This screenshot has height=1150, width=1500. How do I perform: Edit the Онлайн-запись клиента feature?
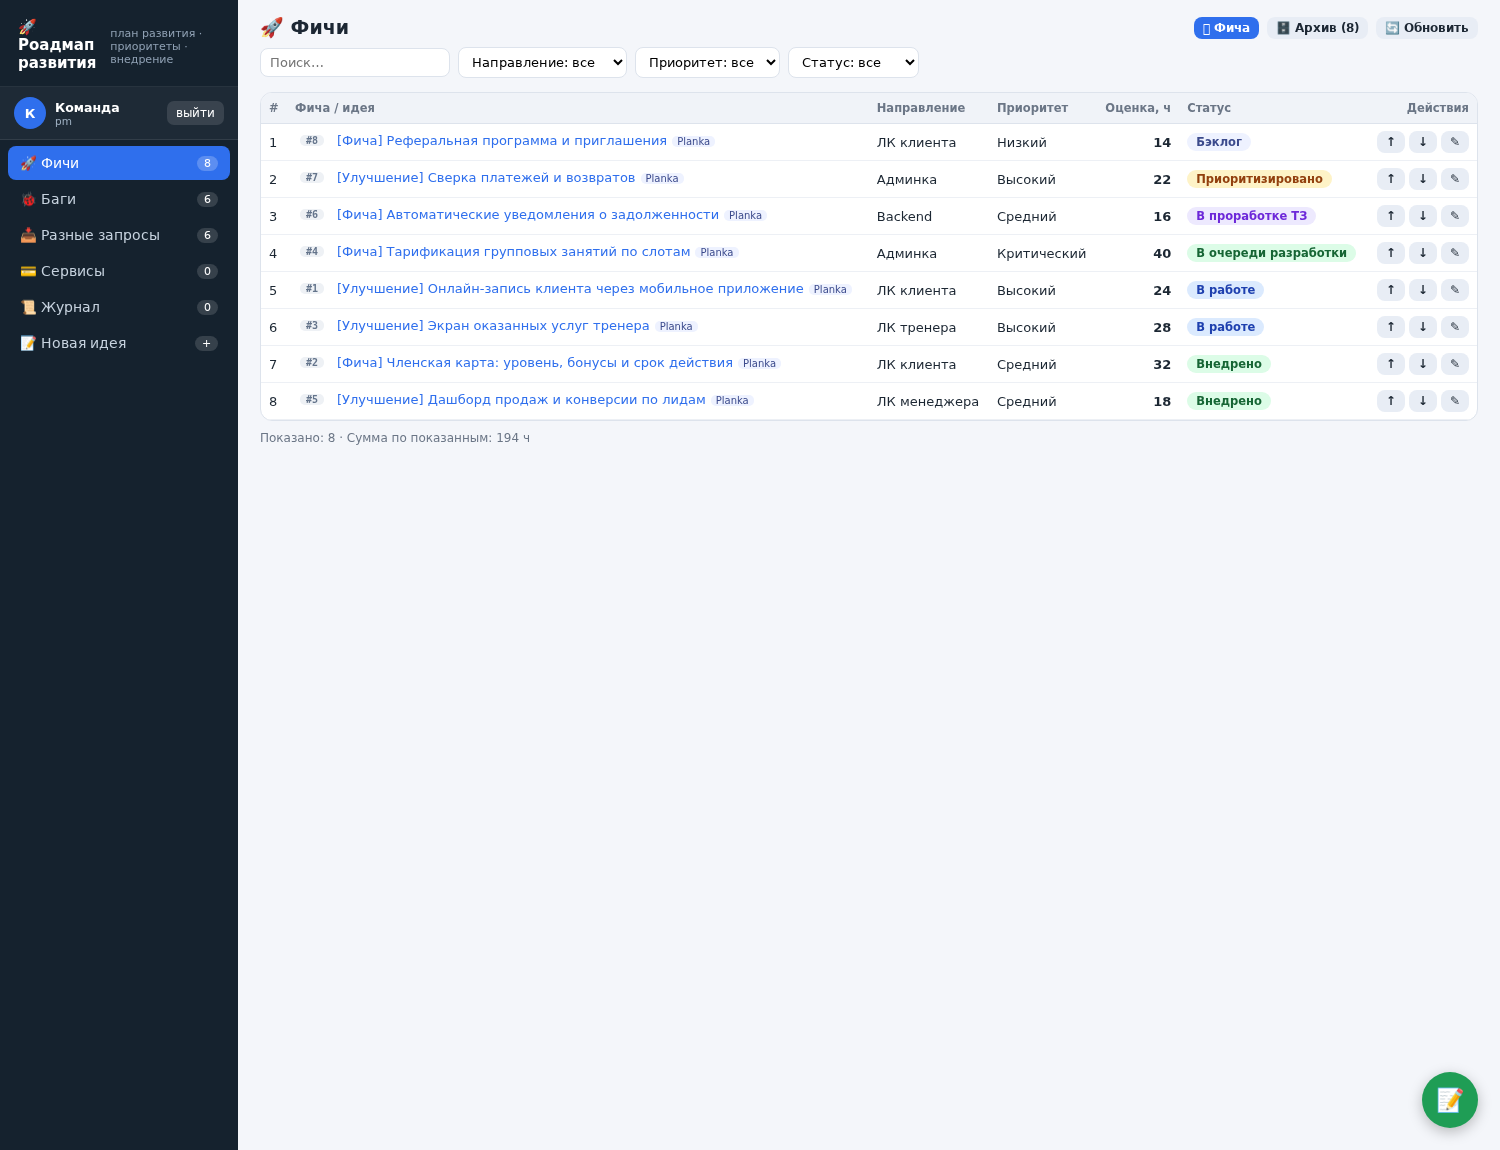(x=1455, y=290)
